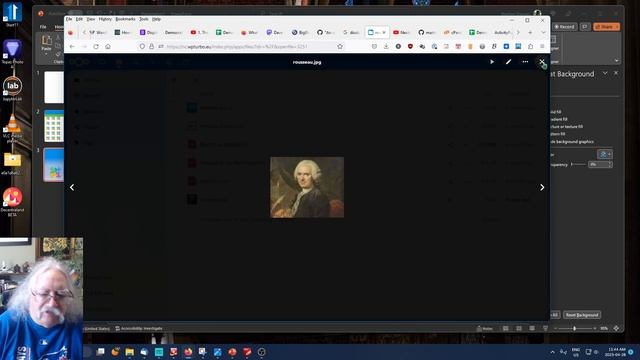The width and height of the screenshot is (640, 360).
Task: Open image editor via pencil icon
Action: coord(508,62)
